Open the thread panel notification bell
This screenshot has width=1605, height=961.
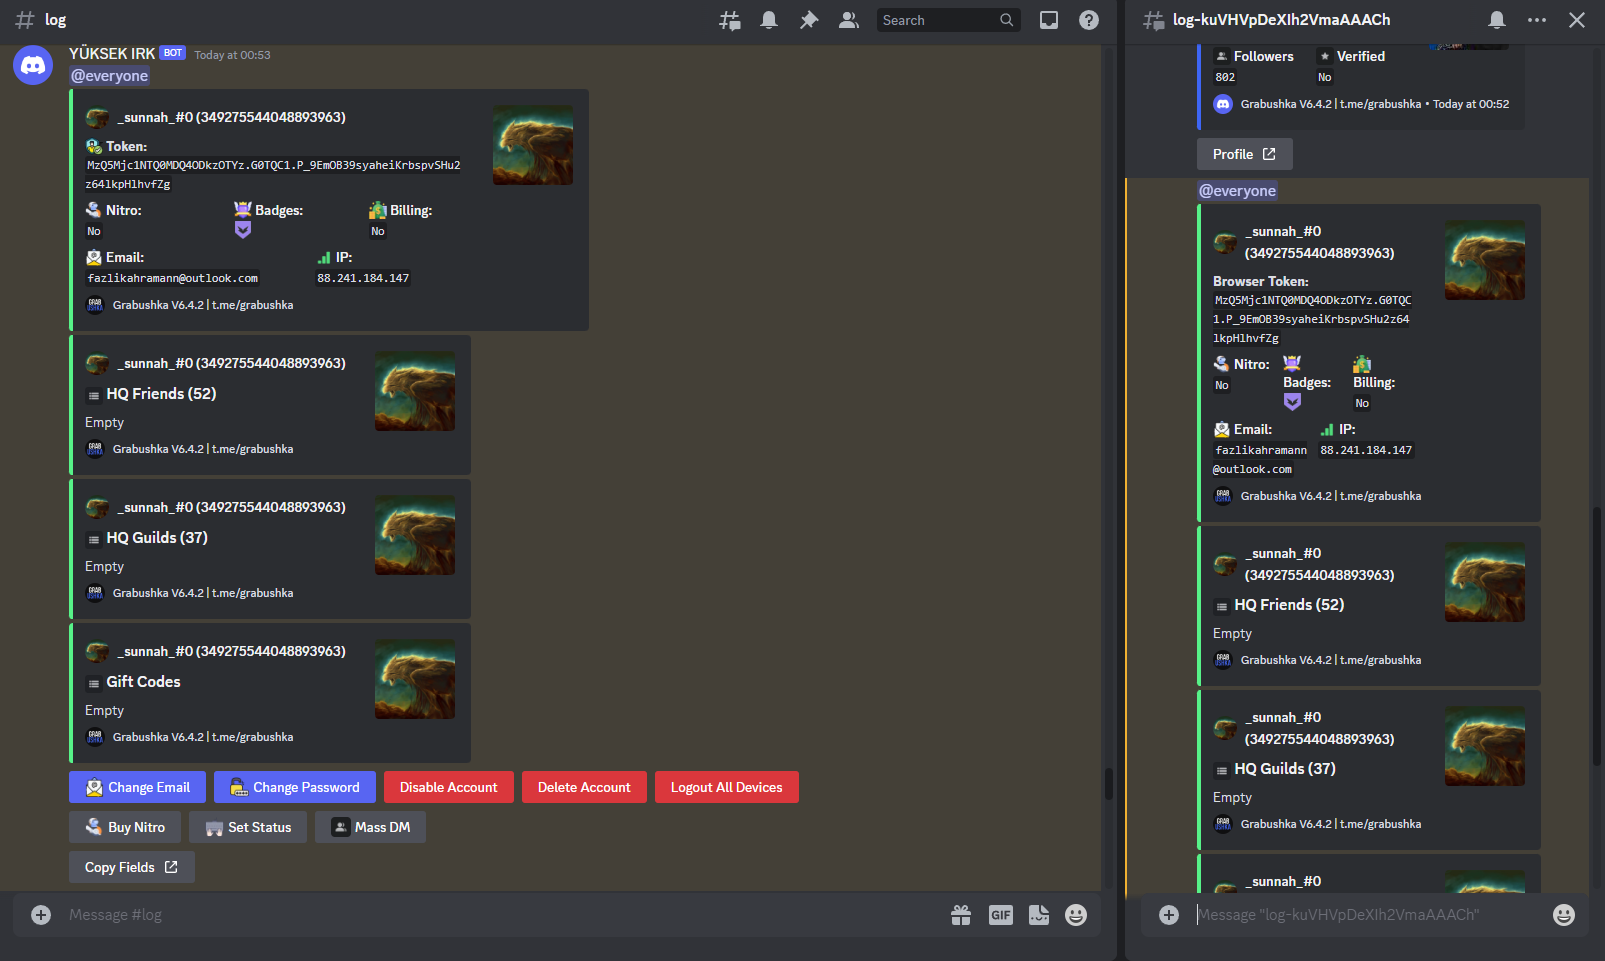[1497, 20]
